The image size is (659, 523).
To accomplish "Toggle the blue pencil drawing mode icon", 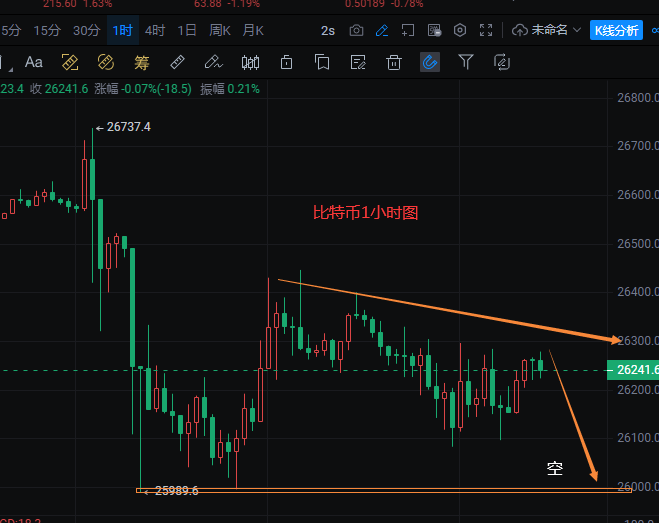I will [382, 30].
